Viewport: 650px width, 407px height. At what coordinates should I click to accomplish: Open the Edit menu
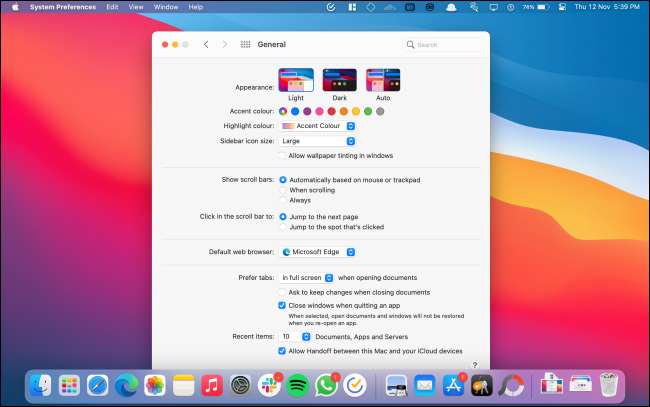click(112, 7)
